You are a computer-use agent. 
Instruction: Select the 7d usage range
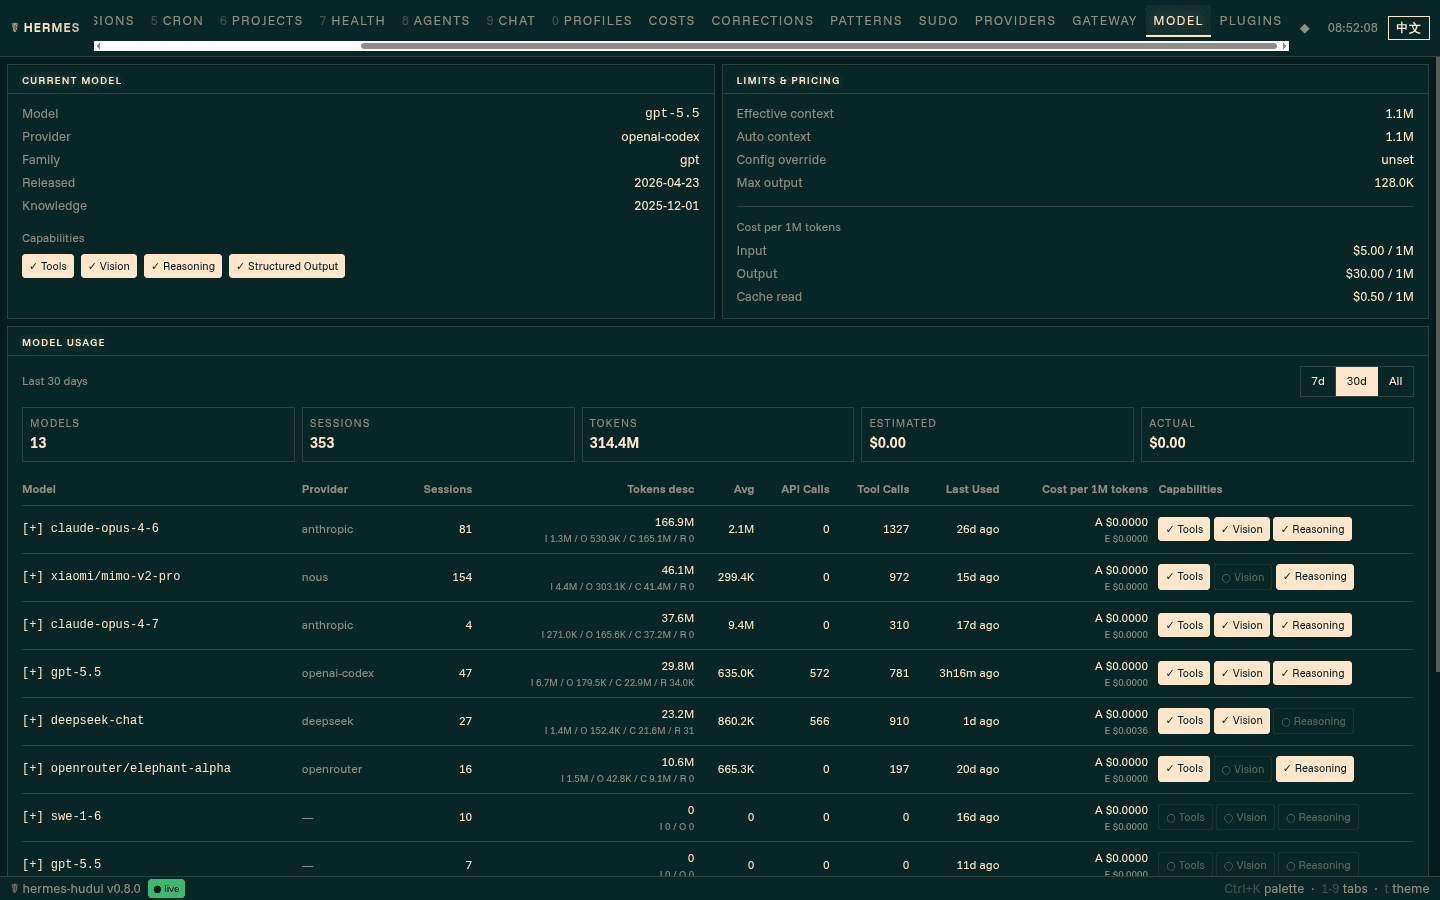coord(1318,381)
